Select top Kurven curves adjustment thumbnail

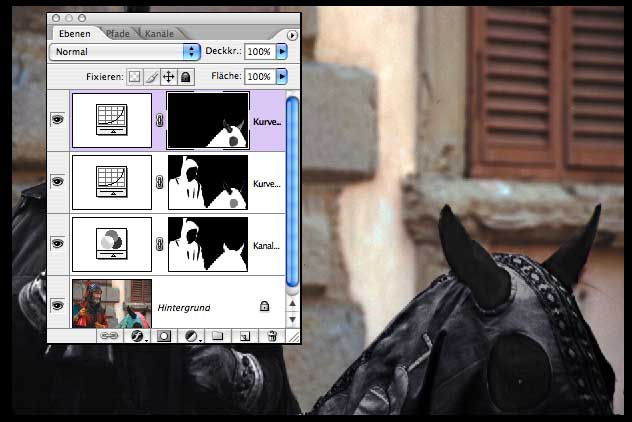(112, 121)
